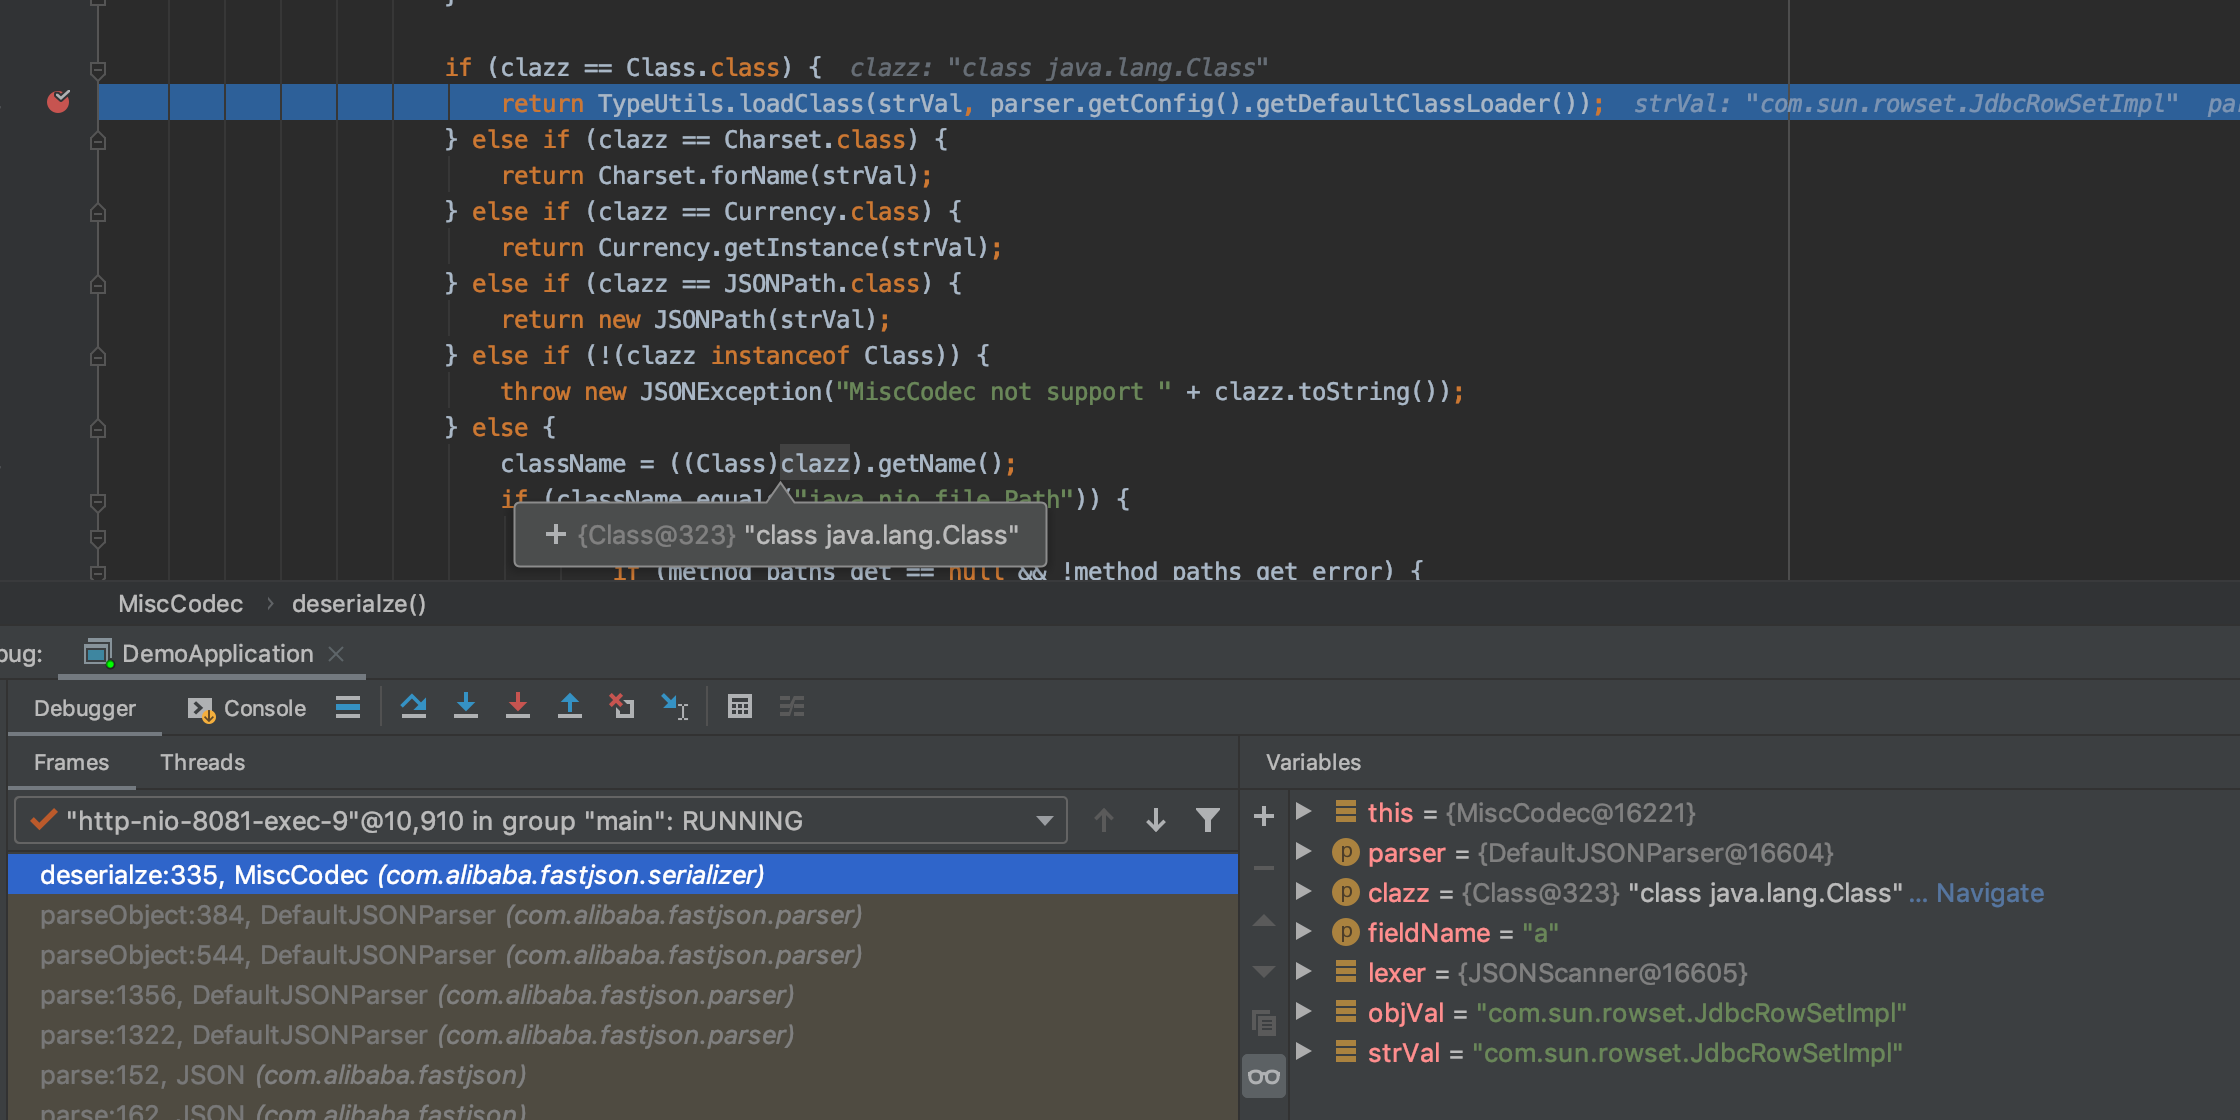2240x1120 pixels.
Task: Collapse the 'if (clazz == Class.class)' fold marker
Action: (x=98, y=70)
